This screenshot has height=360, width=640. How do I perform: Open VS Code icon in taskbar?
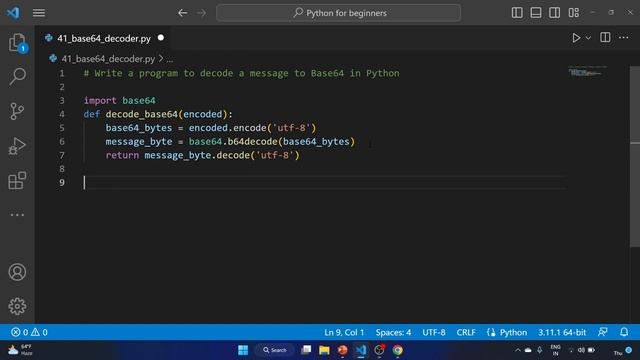tap(361, 350)
